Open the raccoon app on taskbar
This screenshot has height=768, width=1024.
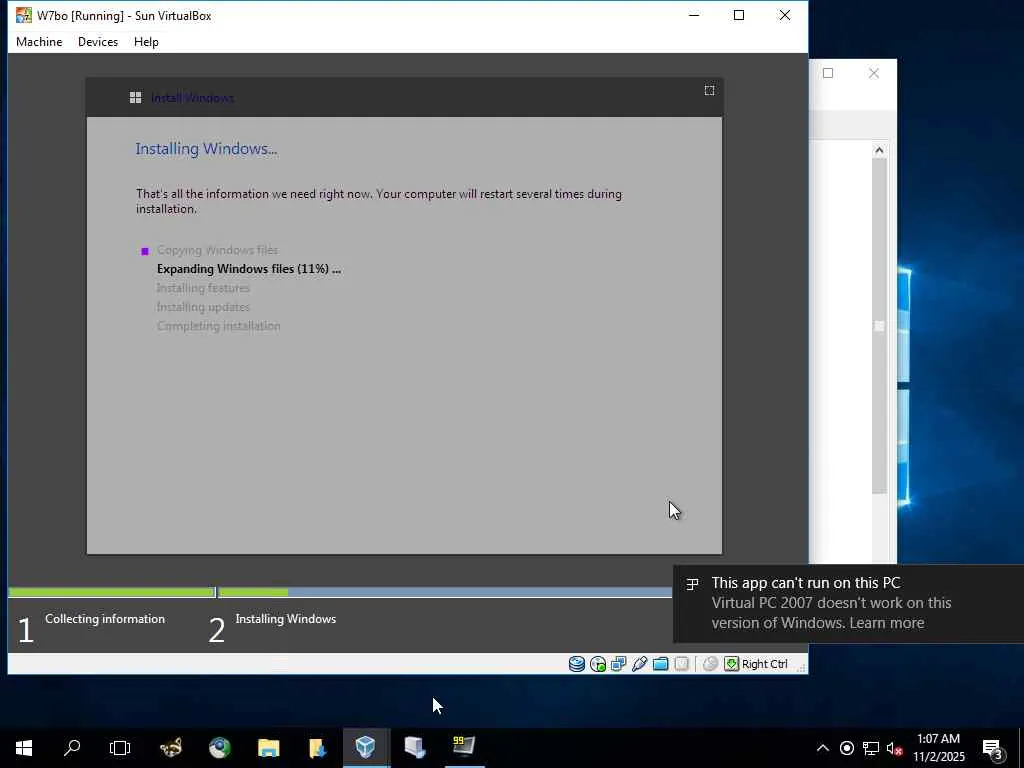click(x=171, y=748)
